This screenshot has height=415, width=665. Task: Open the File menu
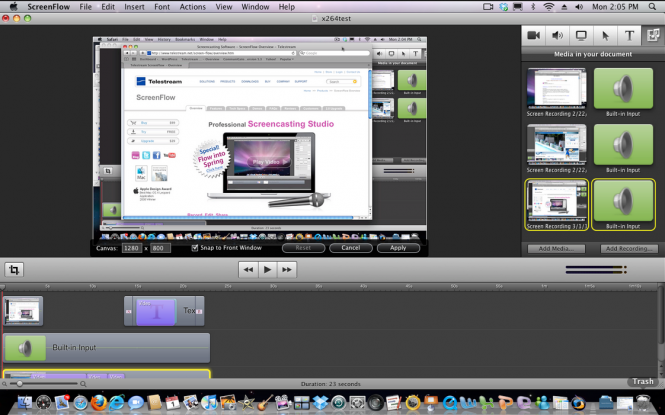coord(85,7)
